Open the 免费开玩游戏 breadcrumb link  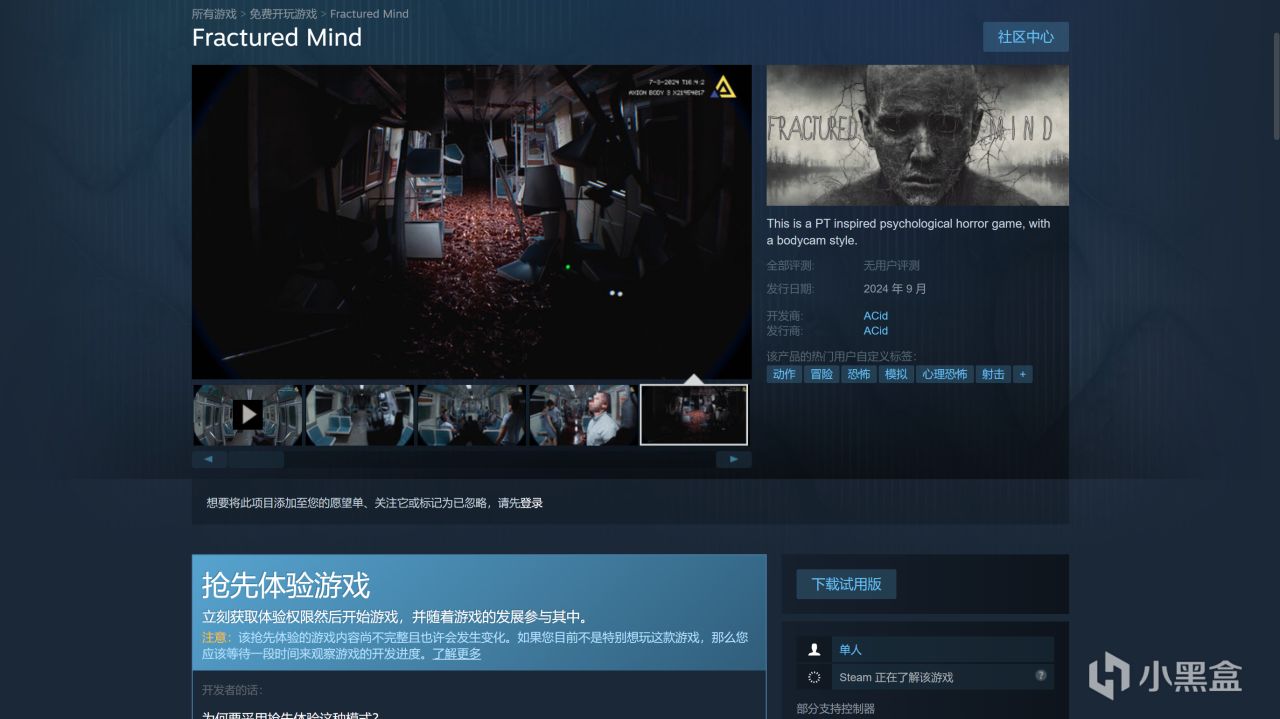point(283,14)
